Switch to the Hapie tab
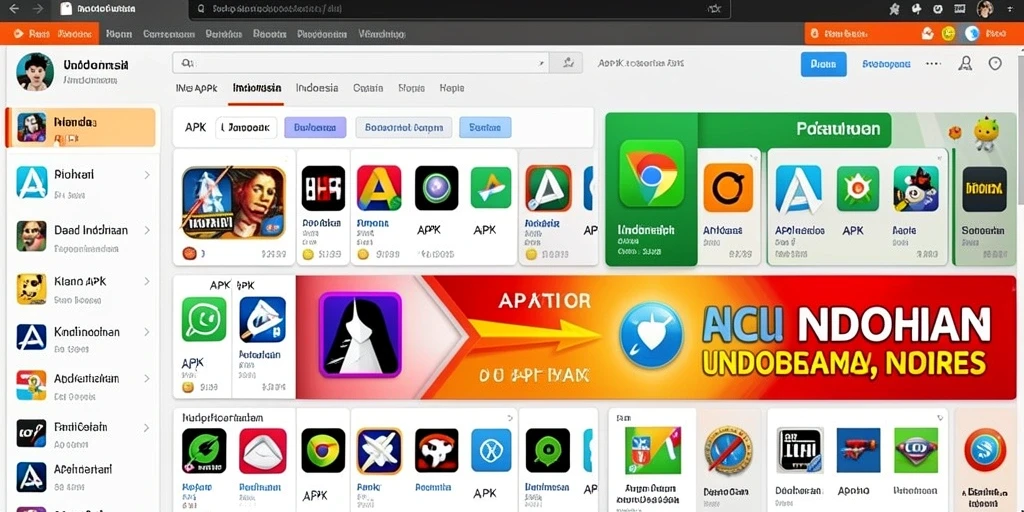Image resolution: width=1024 pixels, height=512 pixels. pyautogui.click(x=452, y=88)
